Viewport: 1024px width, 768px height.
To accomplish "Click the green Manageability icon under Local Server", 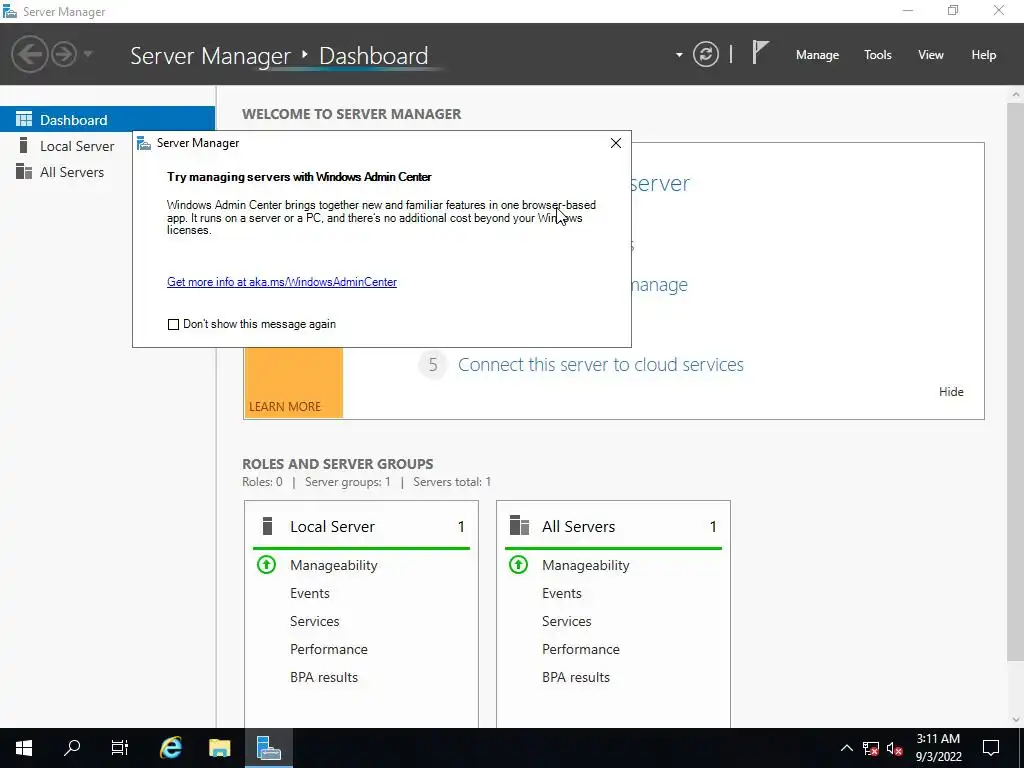I will click(266, 564).
